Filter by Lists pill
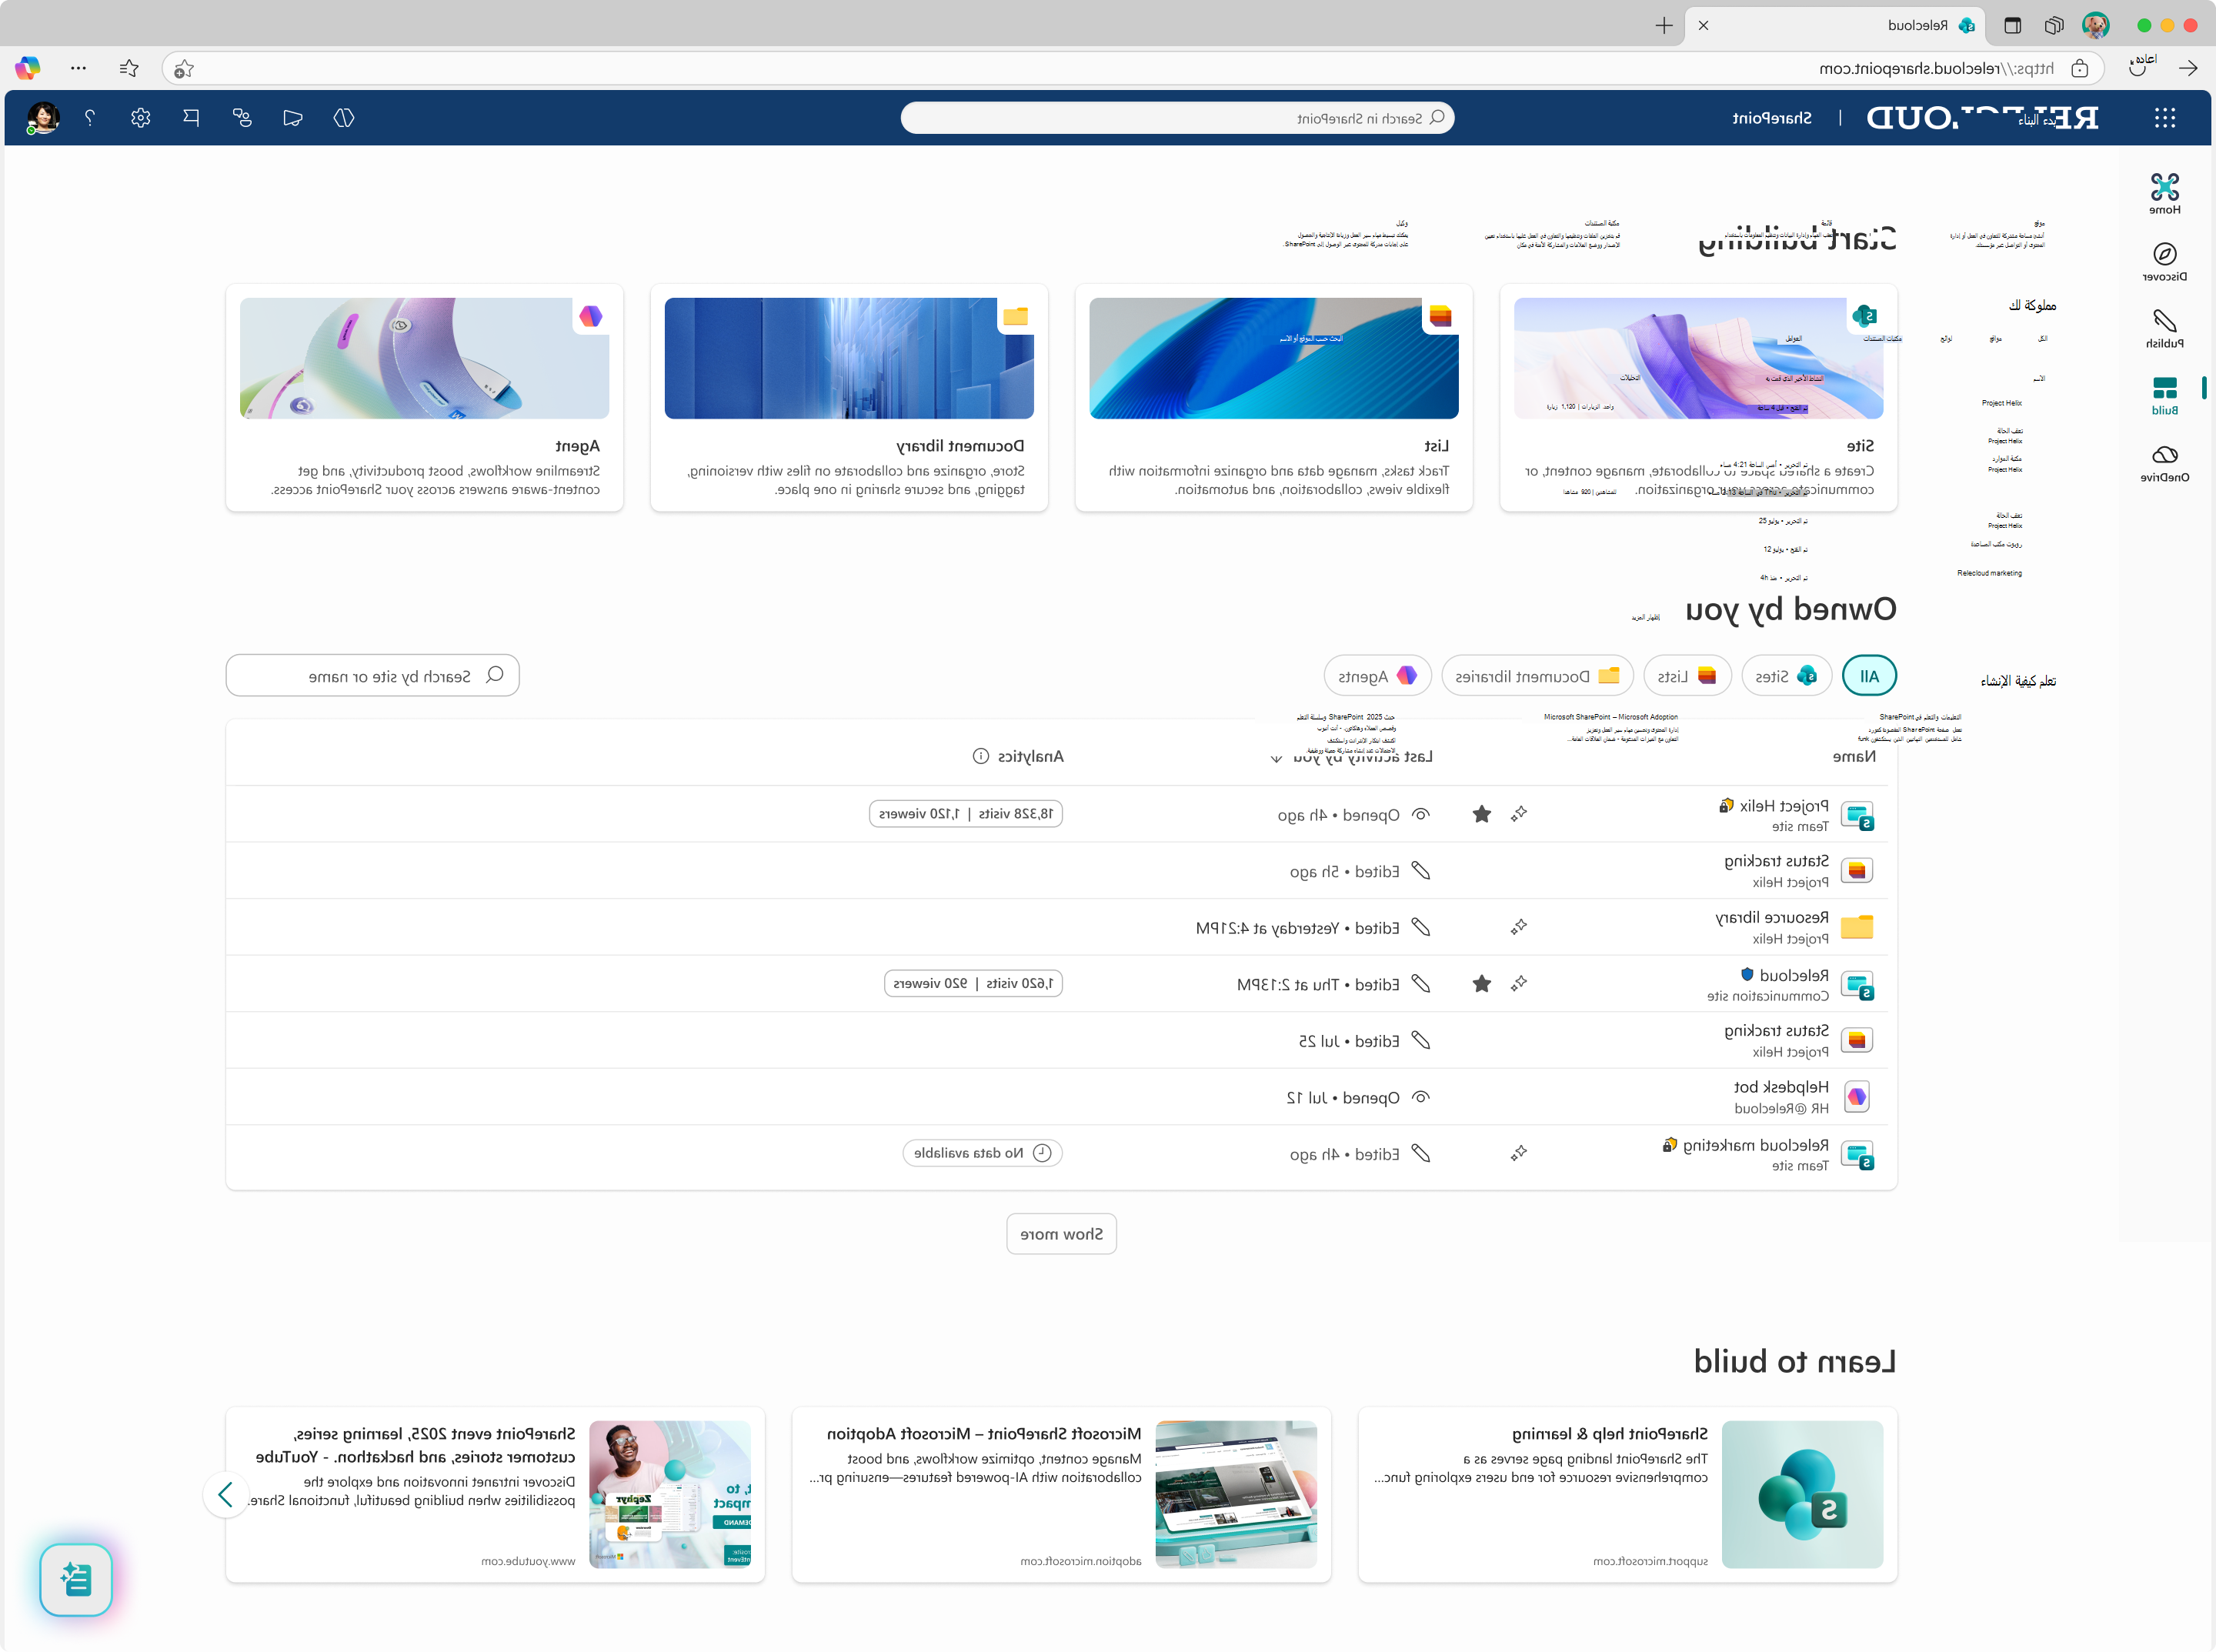Screen dimensions: 2216x1652 [1687, 676]
